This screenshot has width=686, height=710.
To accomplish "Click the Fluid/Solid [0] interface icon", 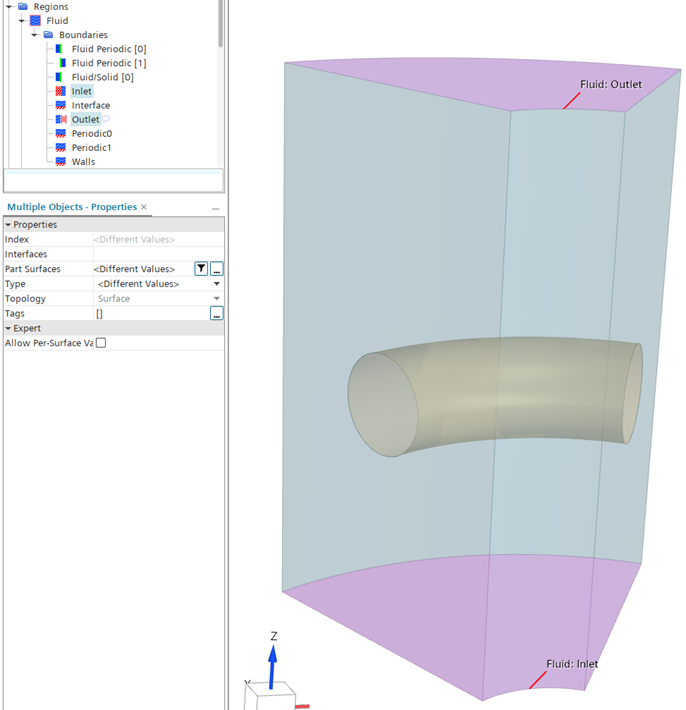I will point(61,77).
